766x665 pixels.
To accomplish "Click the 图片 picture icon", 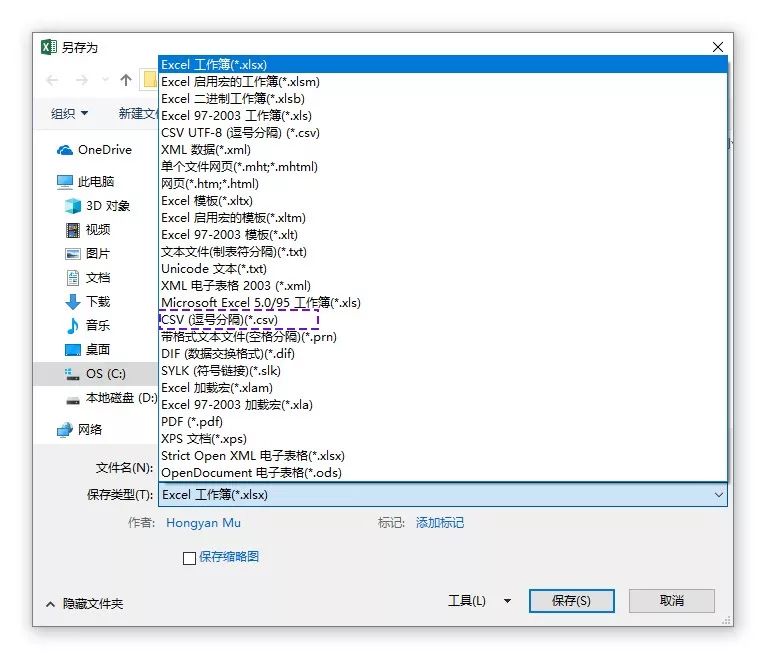I will coord(73,254).
